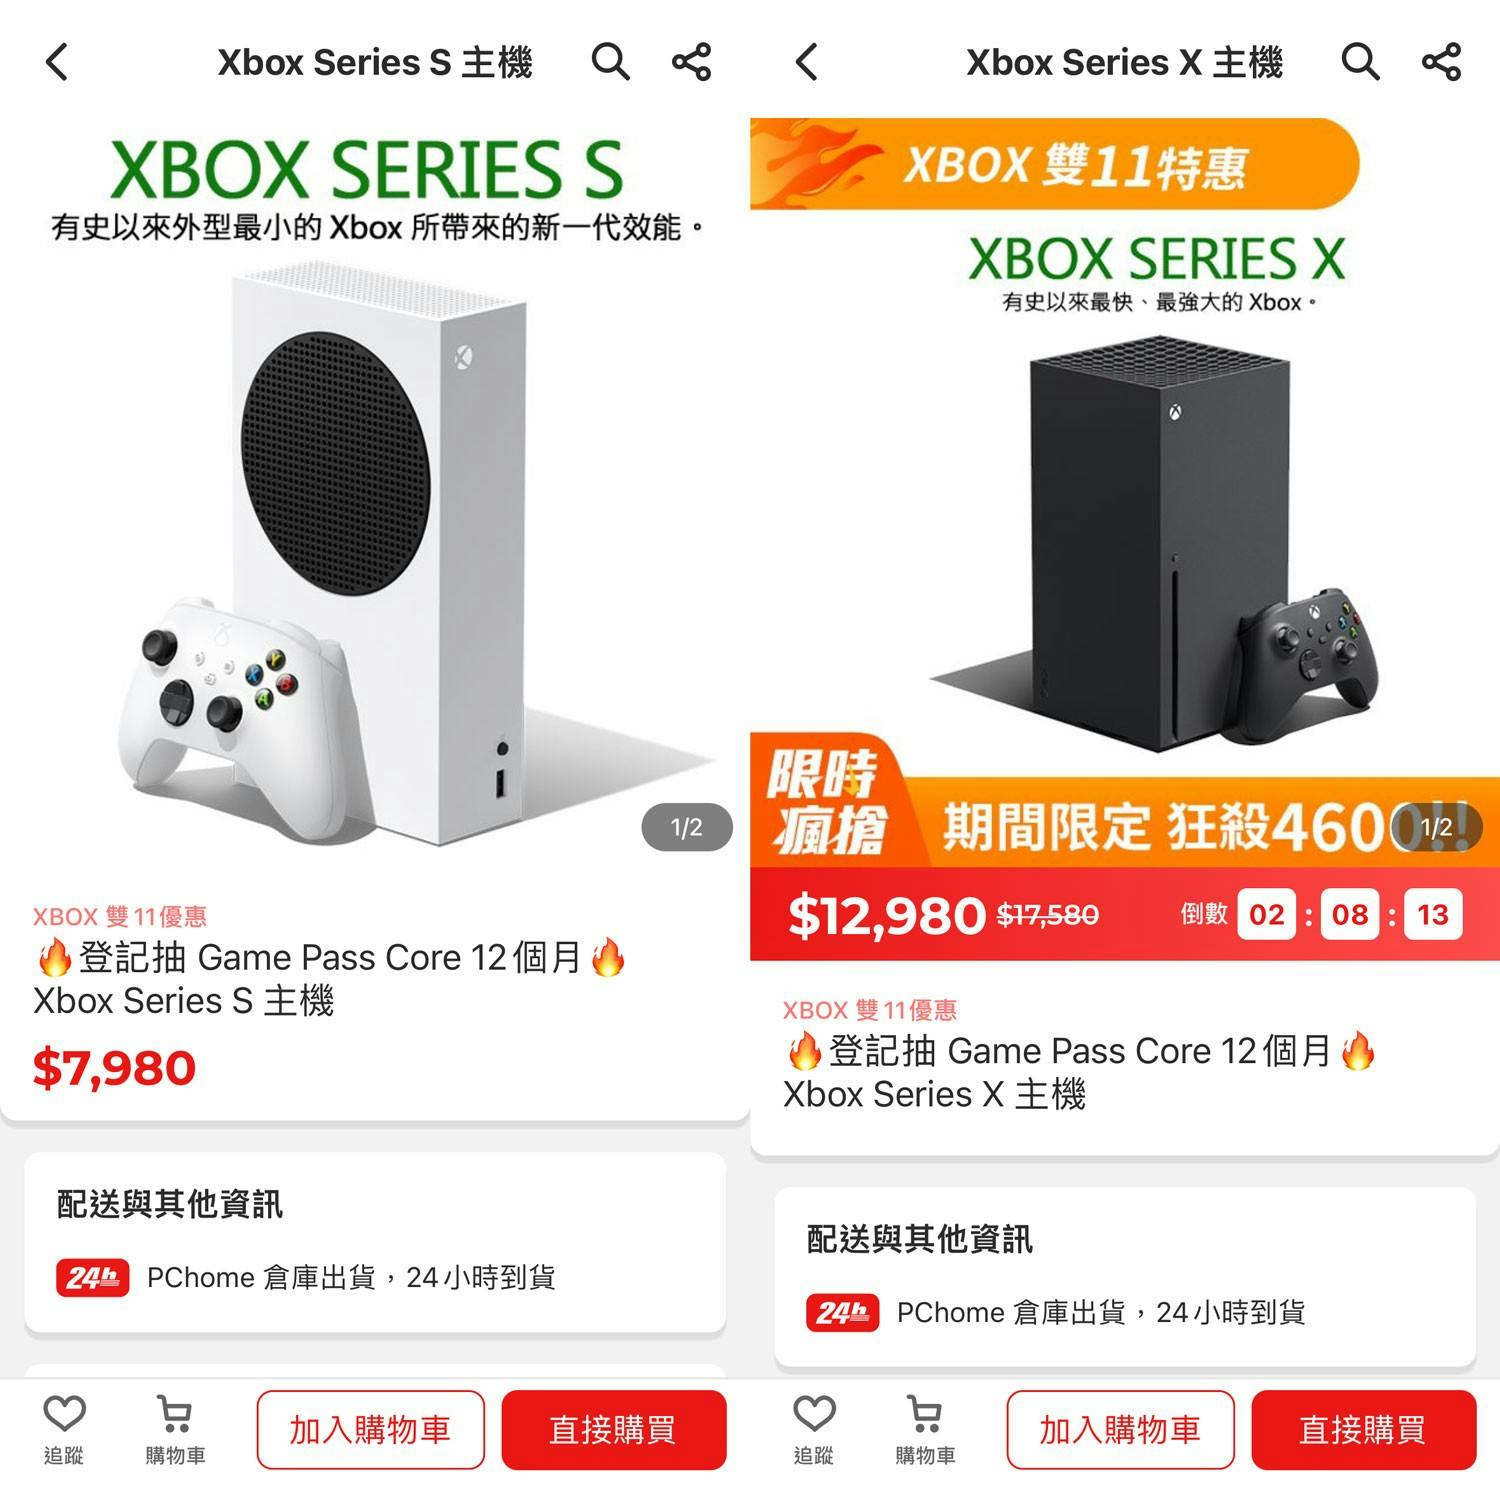Open shopping cart icon on Series S page
The height and width of the screenshot is (1503, 1500).
[176, 1430]
